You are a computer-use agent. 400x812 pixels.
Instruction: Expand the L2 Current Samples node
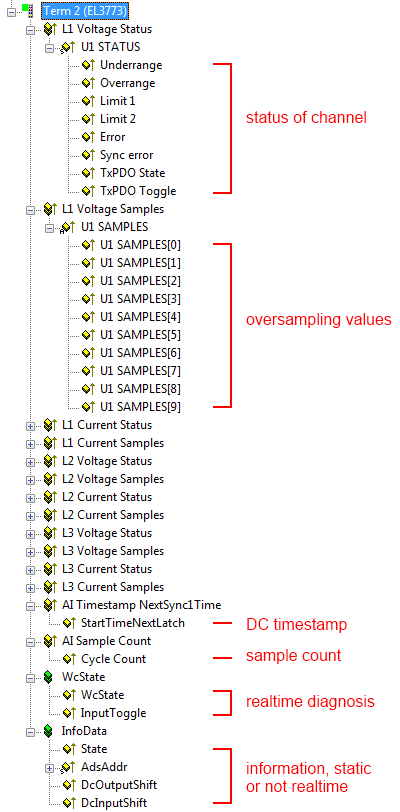pos(30,516)
